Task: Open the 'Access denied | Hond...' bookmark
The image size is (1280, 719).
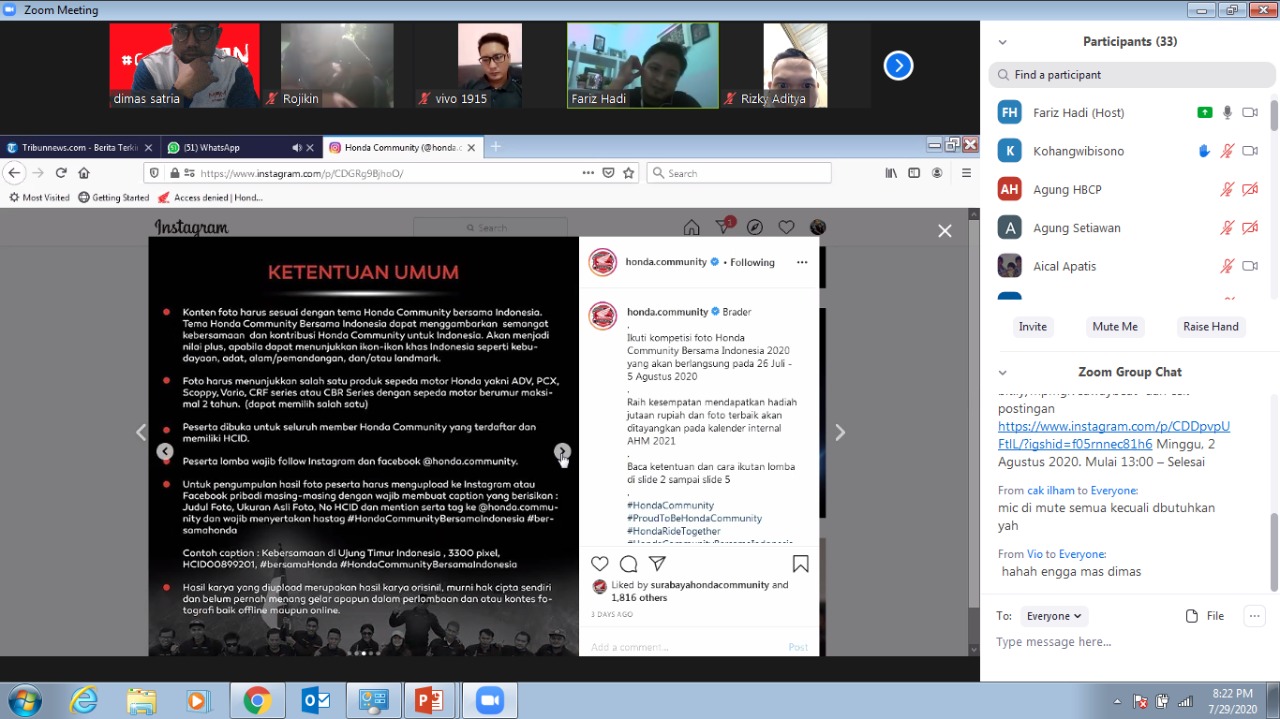Action: click(x=210, y=198)
